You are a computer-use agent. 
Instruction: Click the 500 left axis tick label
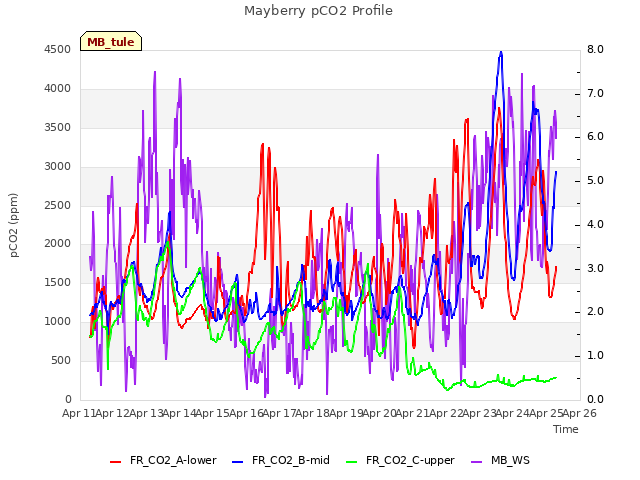[x=61, y=360]
